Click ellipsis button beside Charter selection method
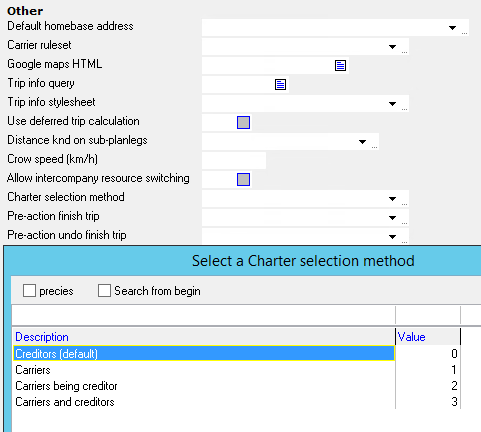The width and height of the screenshot is (481, 432). pos(404,204)
